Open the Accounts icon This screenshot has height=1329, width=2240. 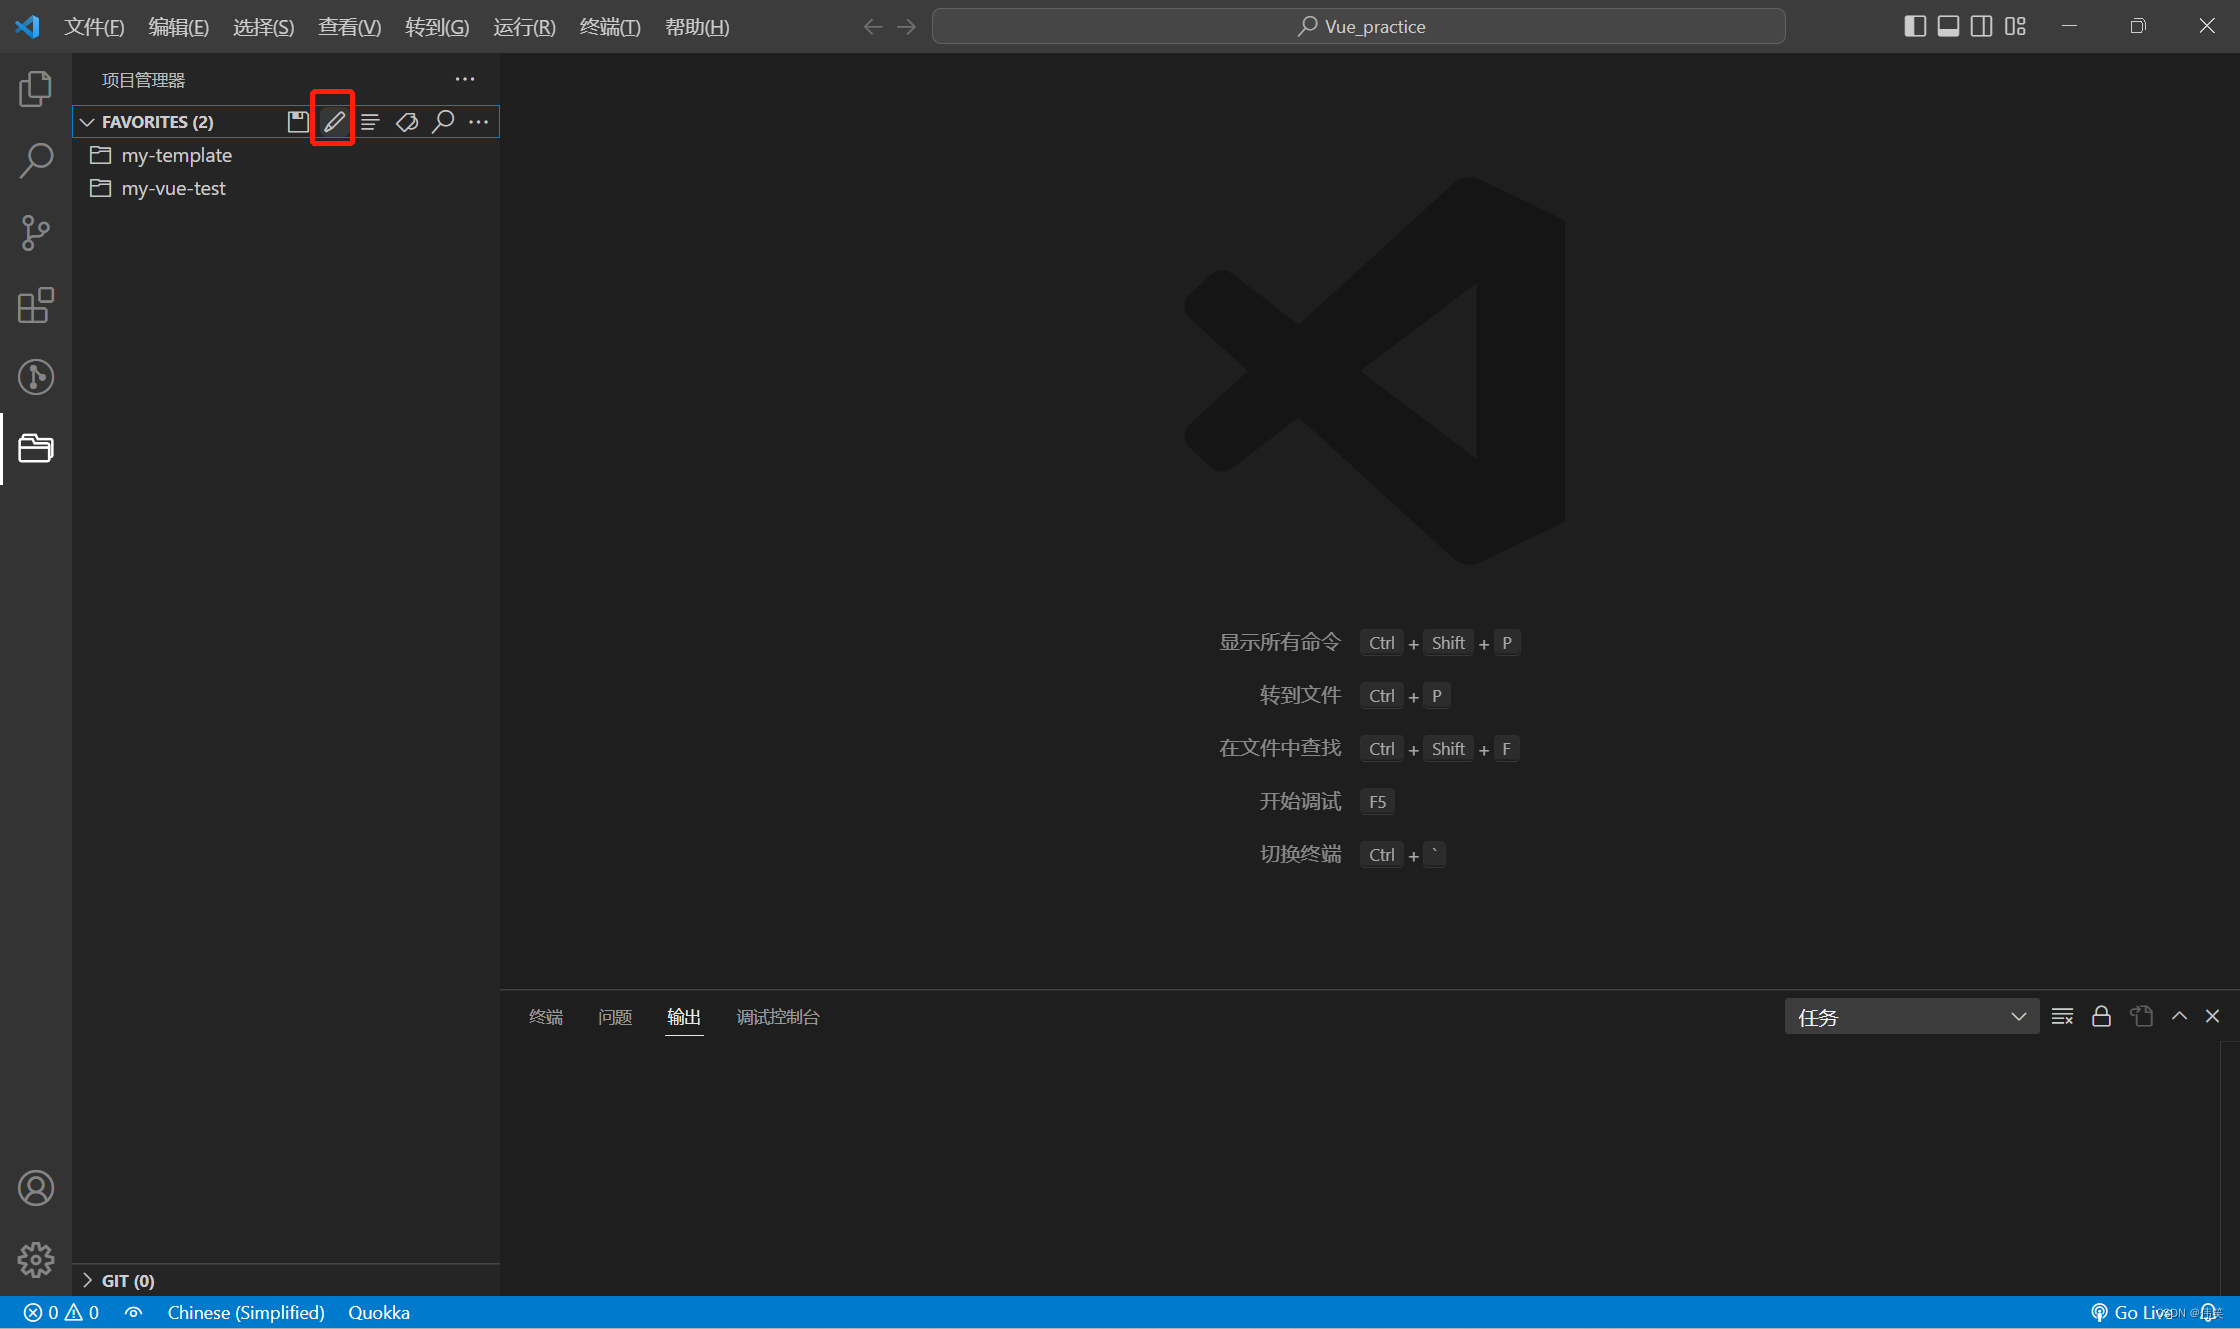36,1188
